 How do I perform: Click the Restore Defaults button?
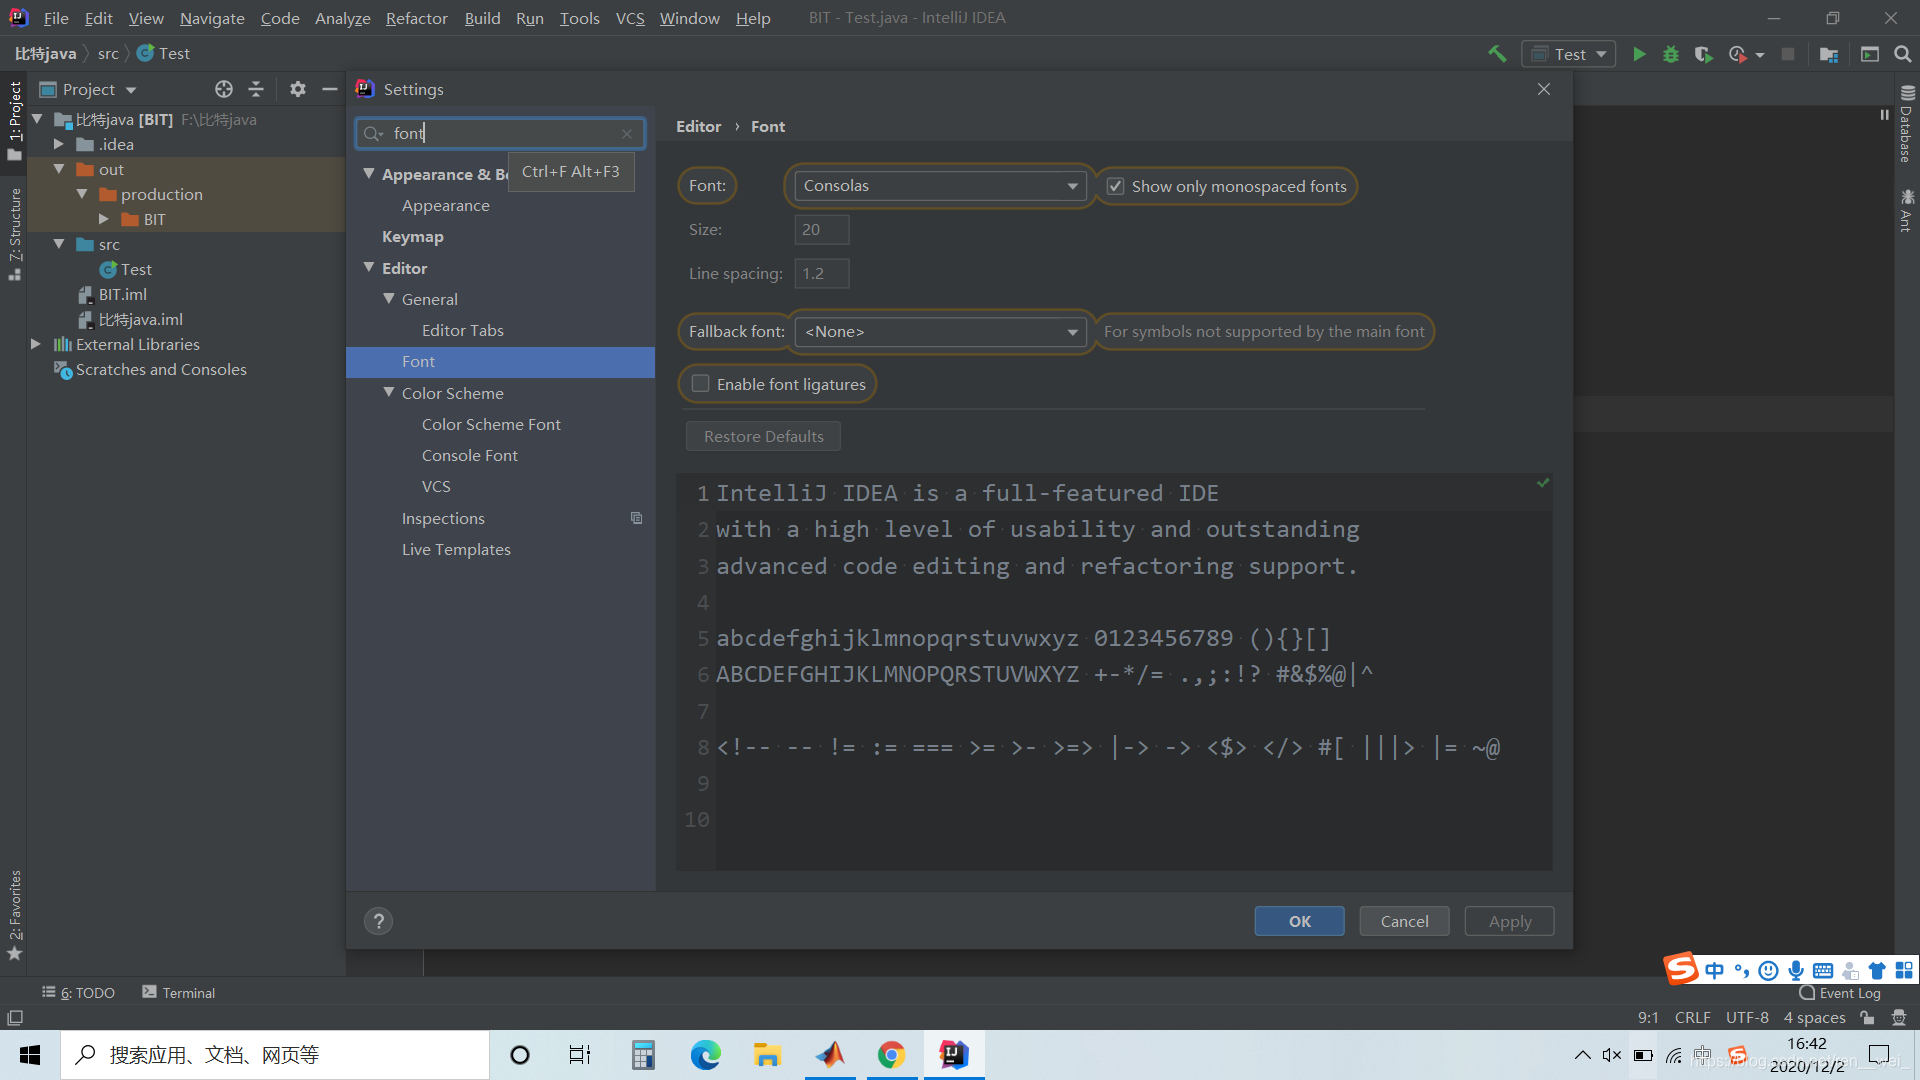(762, 436)
